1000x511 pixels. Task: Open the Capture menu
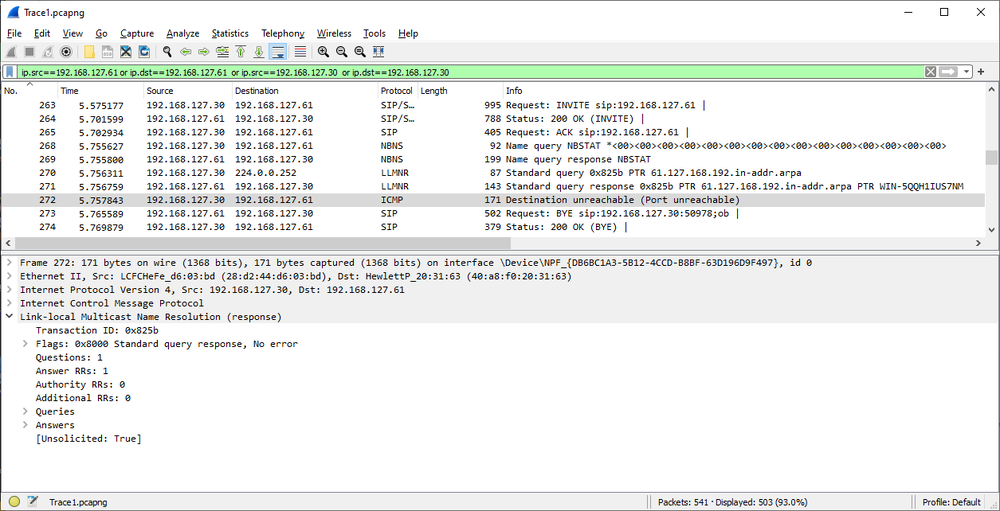[137, 33]
